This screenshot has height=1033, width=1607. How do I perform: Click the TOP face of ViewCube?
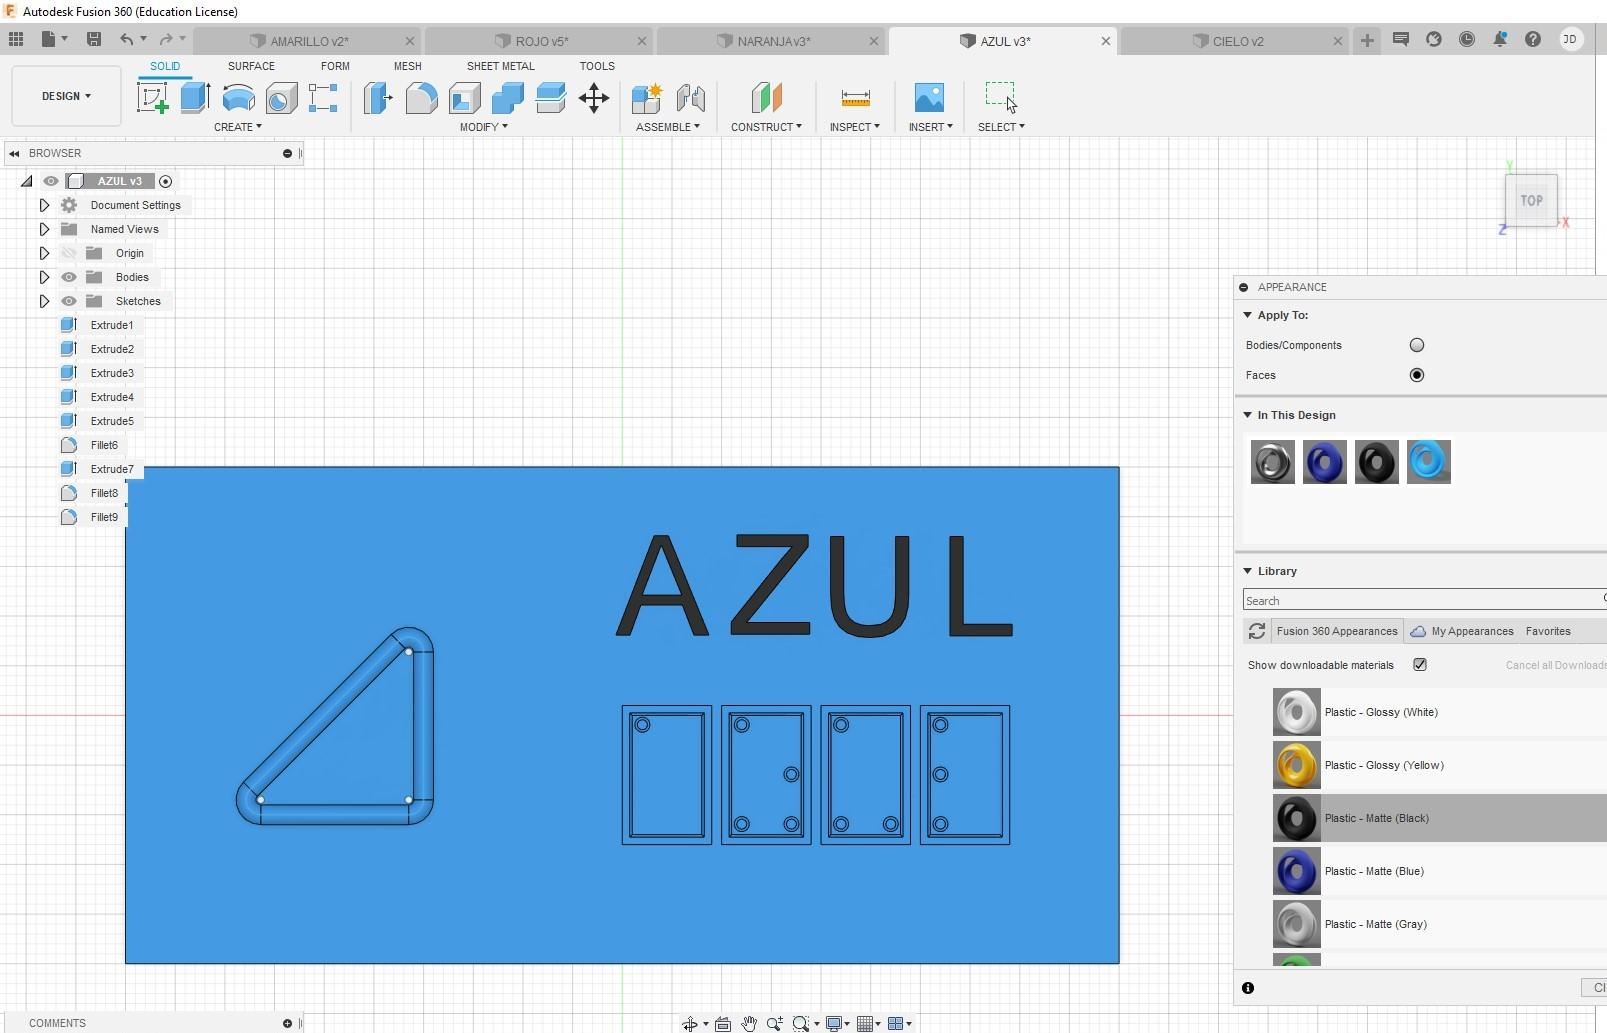tap(1531, 200)
